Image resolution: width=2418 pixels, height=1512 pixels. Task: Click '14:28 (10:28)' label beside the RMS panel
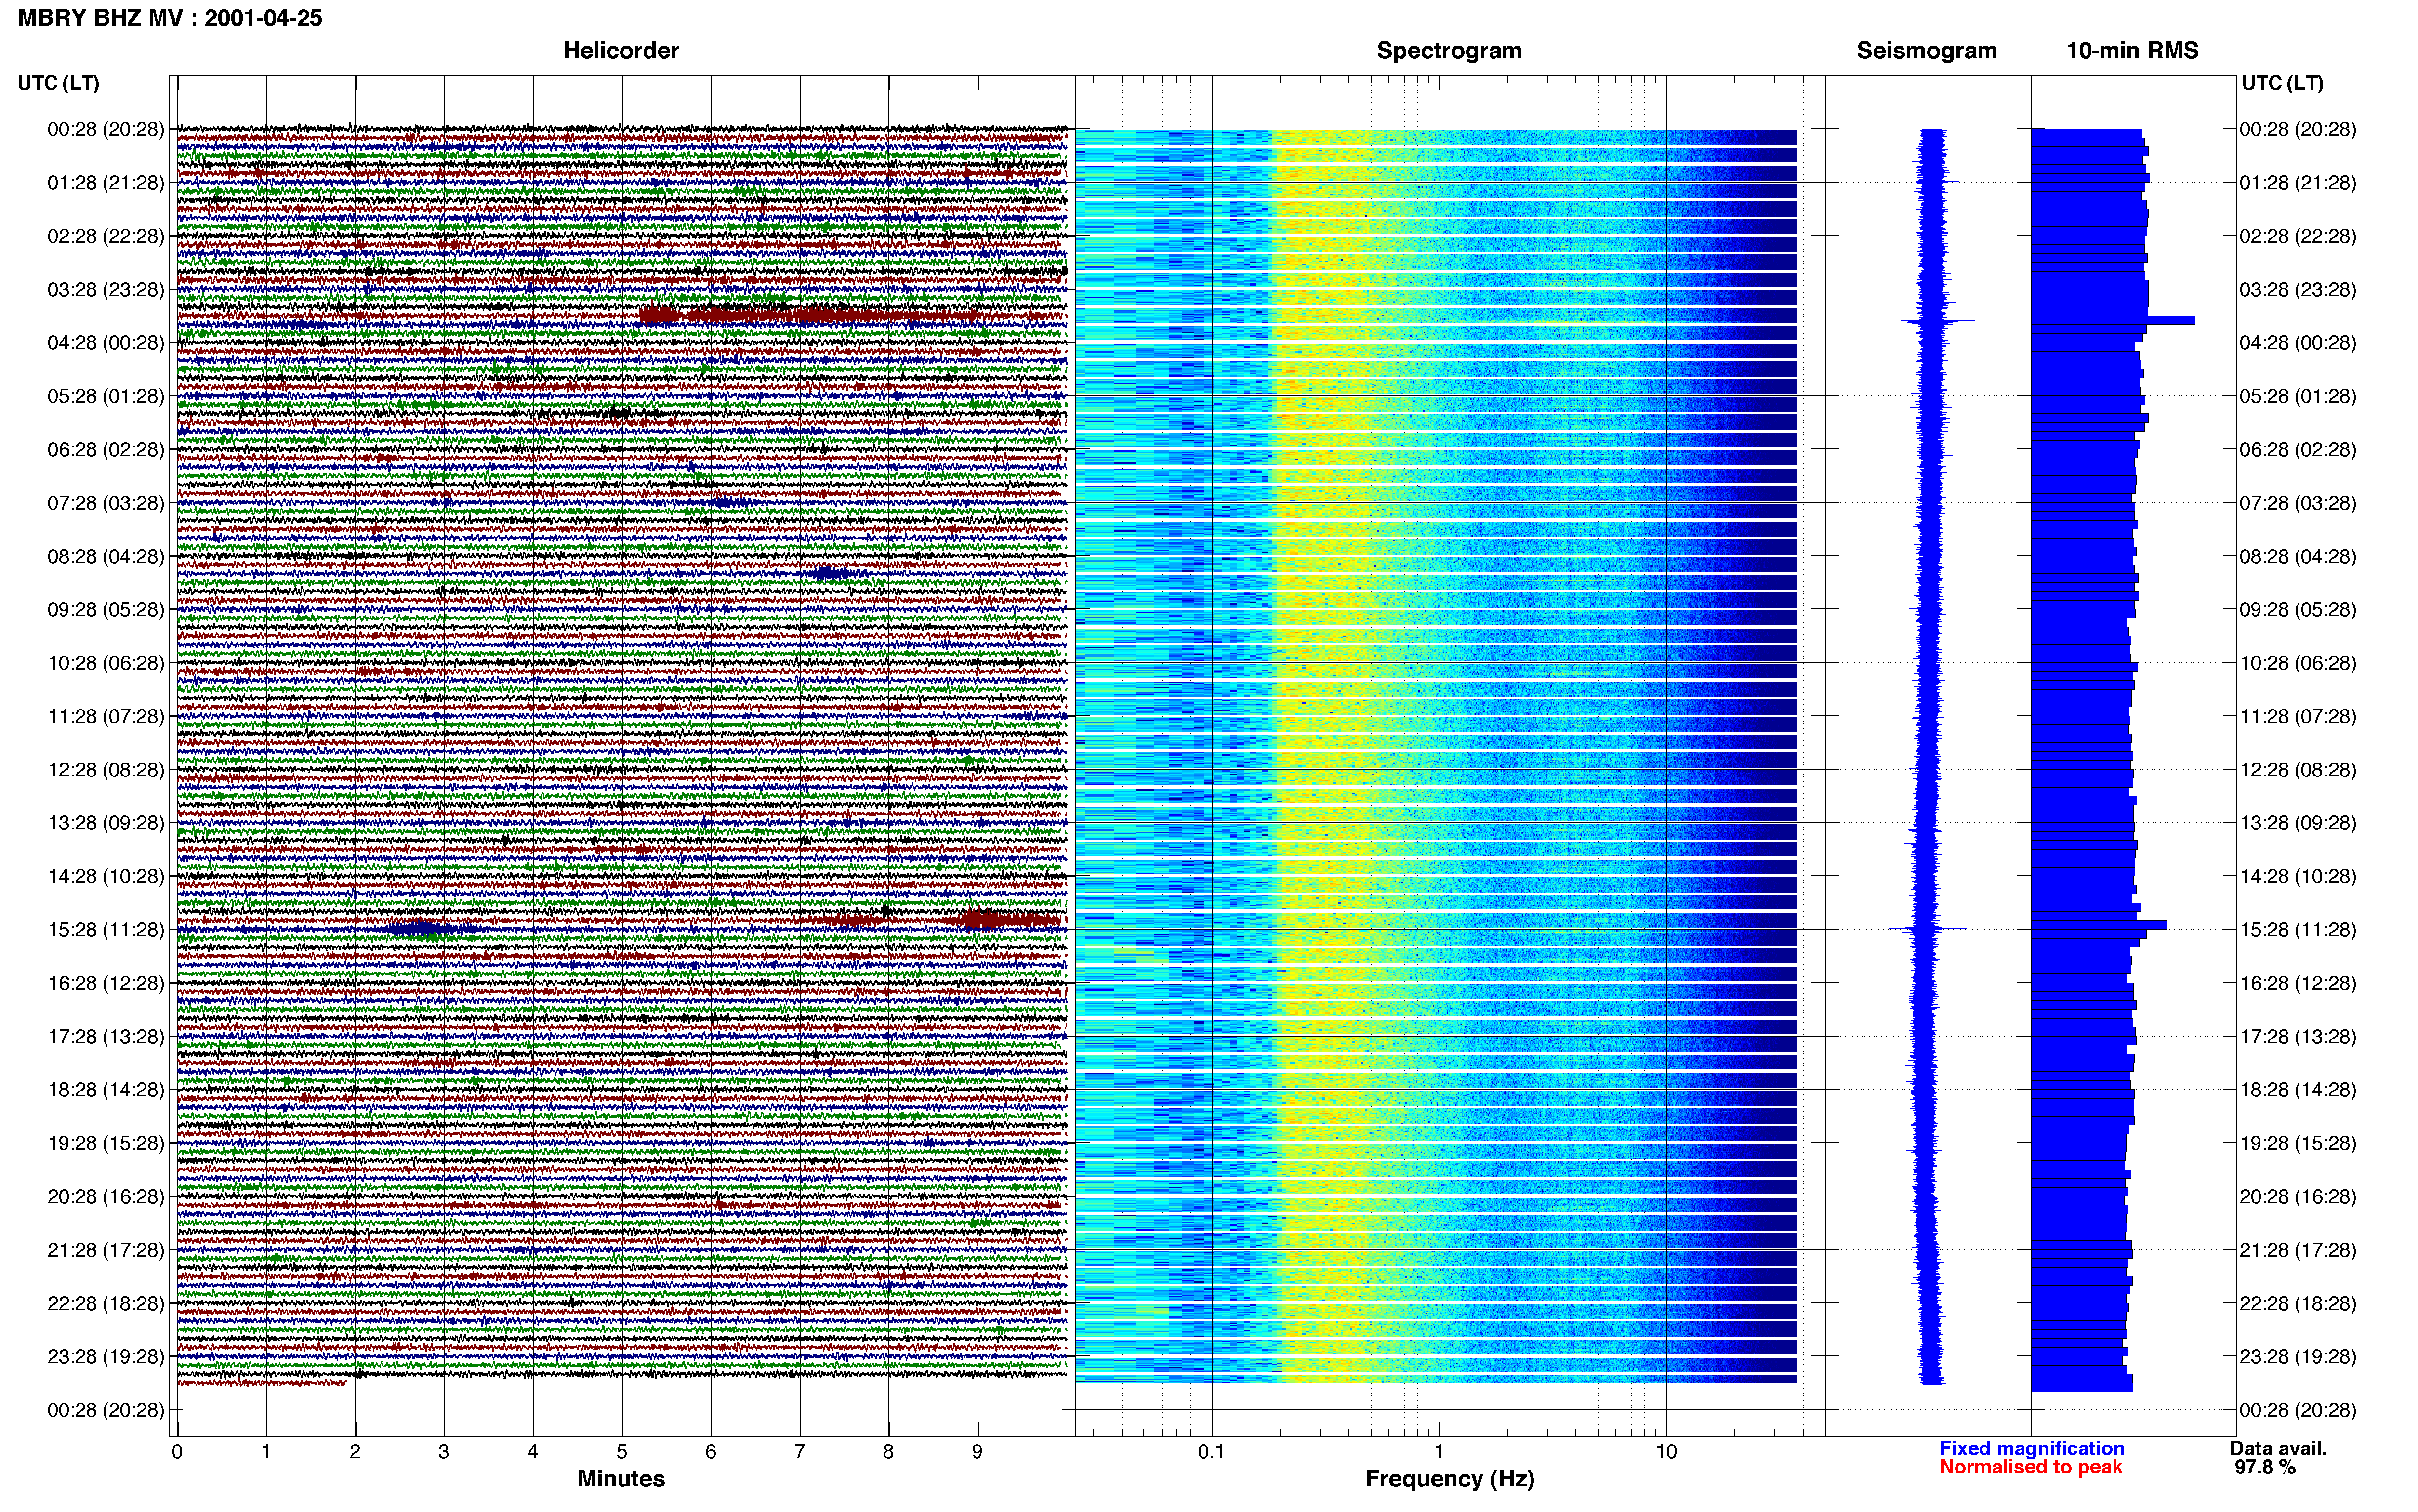2298,877
